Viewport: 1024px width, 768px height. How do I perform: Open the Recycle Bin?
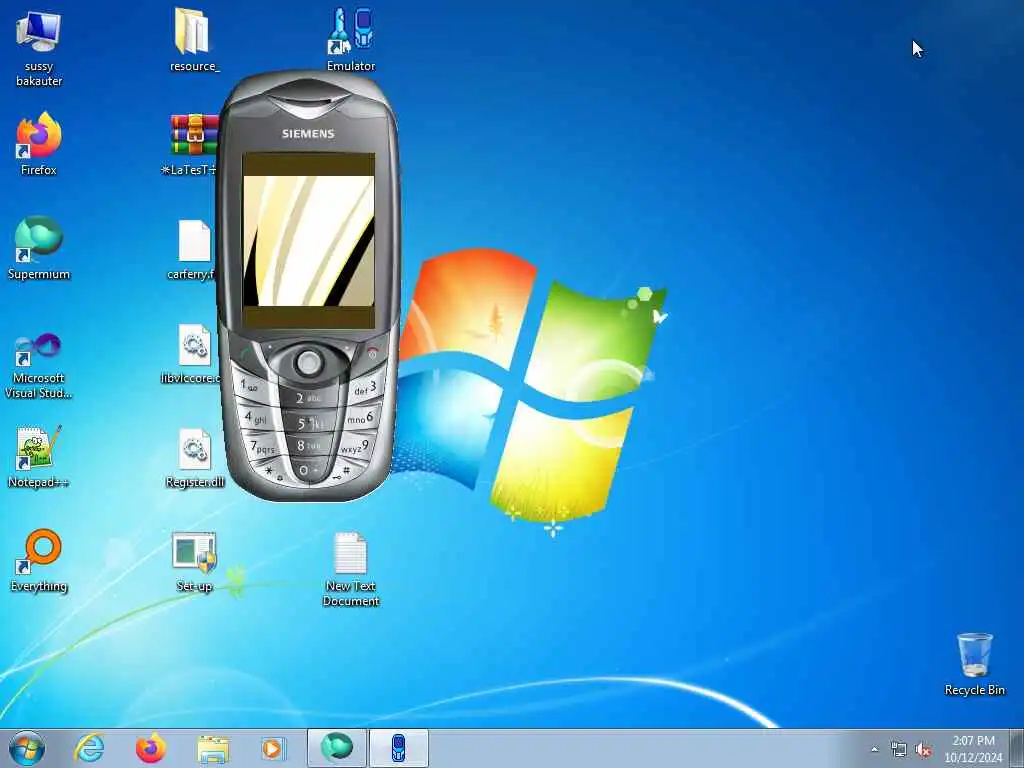(974, 664)
